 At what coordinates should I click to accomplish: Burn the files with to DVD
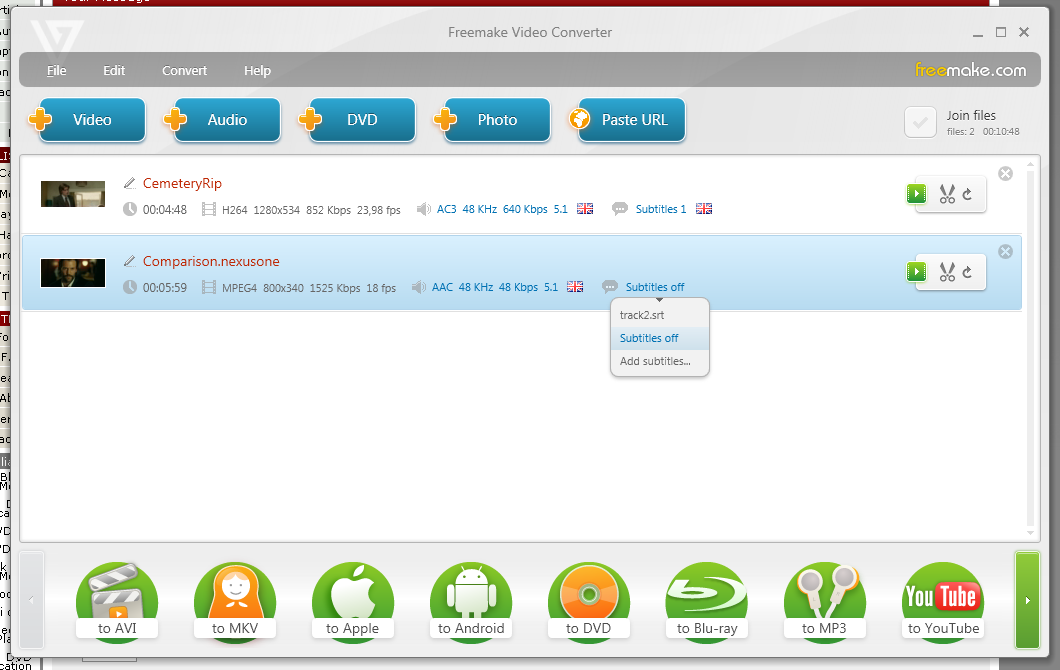tap(589, 602)
